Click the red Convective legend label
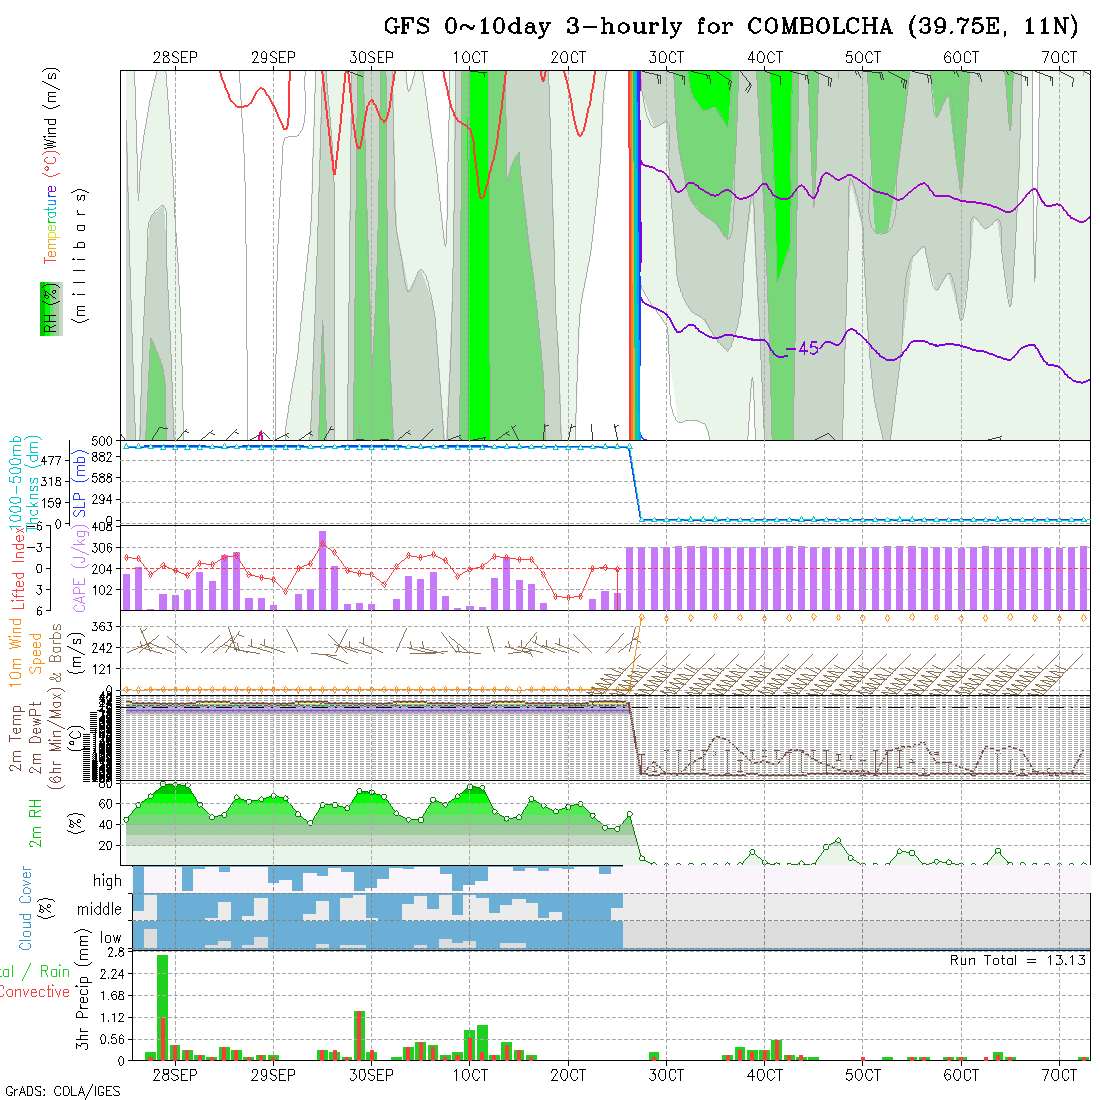 pos(35,992)
